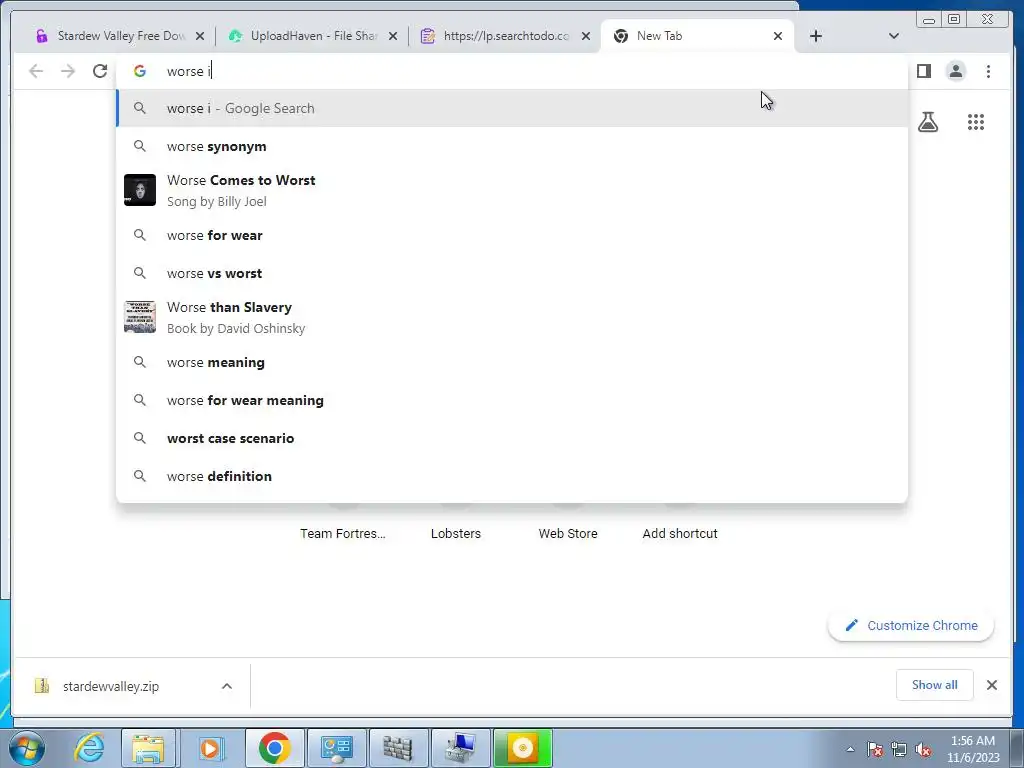Close the Stardew Valley tab
Viewport: 1024px width, 768px height.
coord(200,37)
